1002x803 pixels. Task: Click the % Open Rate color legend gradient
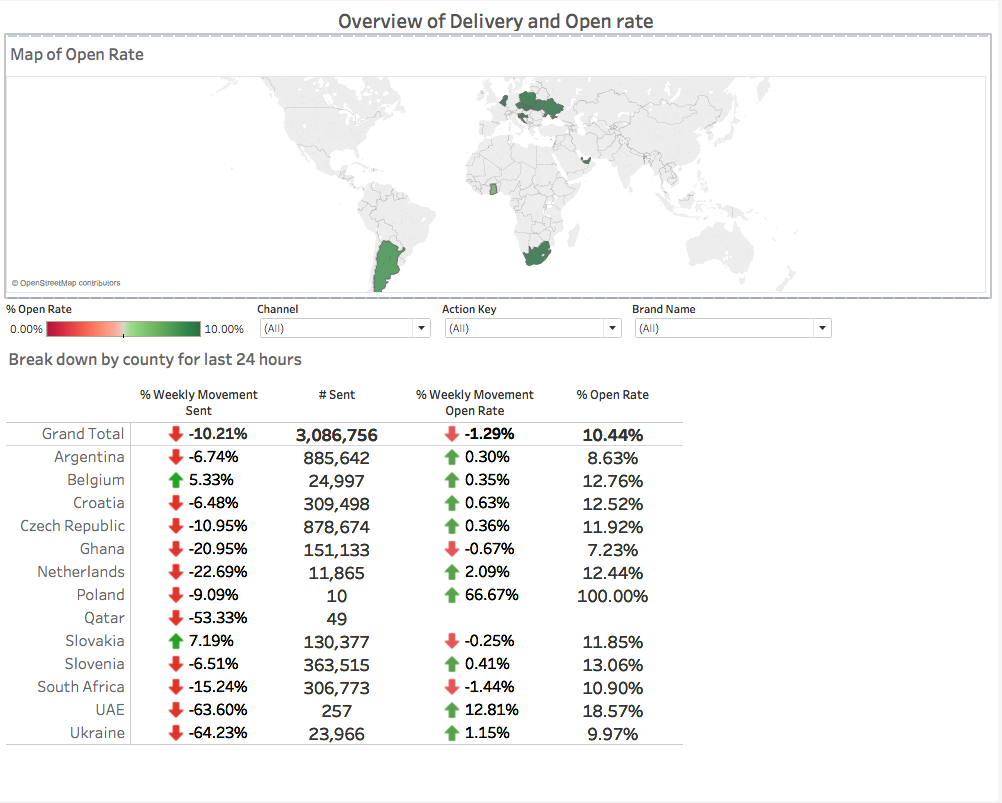pyautogui.click(x=123, y=328)
